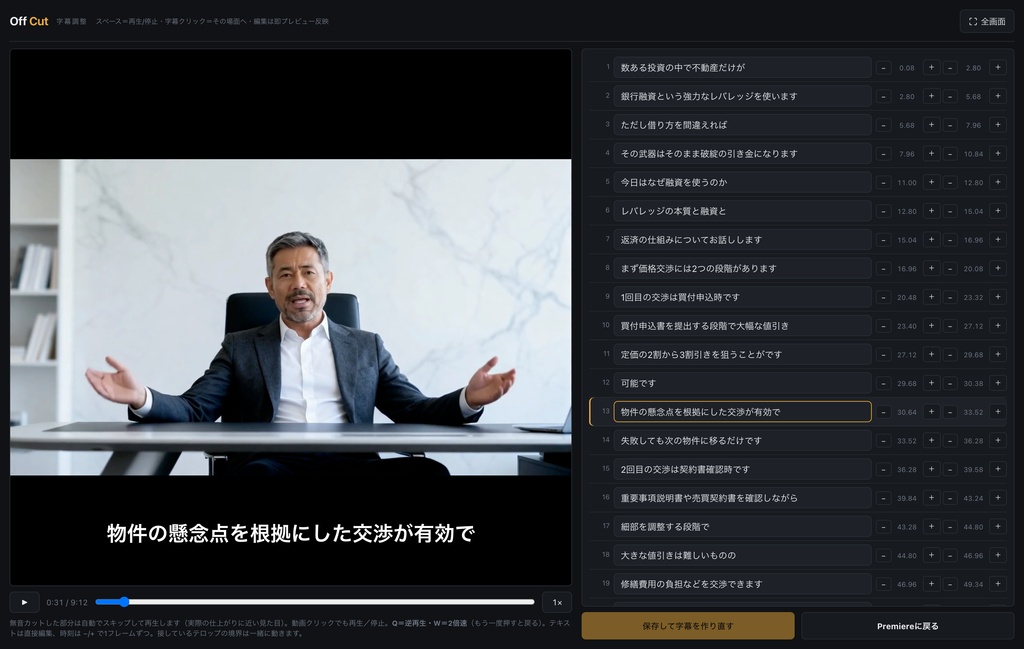Decrease start time 30.64 of subtitle 13

884,412
